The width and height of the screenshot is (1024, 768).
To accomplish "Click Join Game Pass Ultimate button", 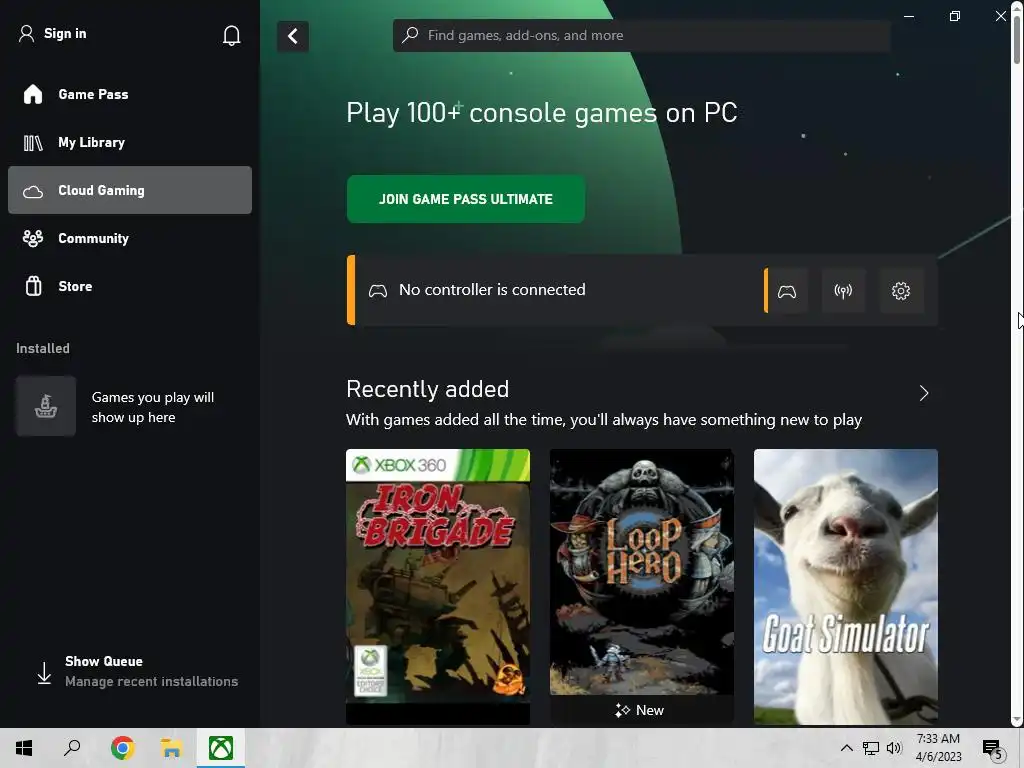I will coord(466,199).
